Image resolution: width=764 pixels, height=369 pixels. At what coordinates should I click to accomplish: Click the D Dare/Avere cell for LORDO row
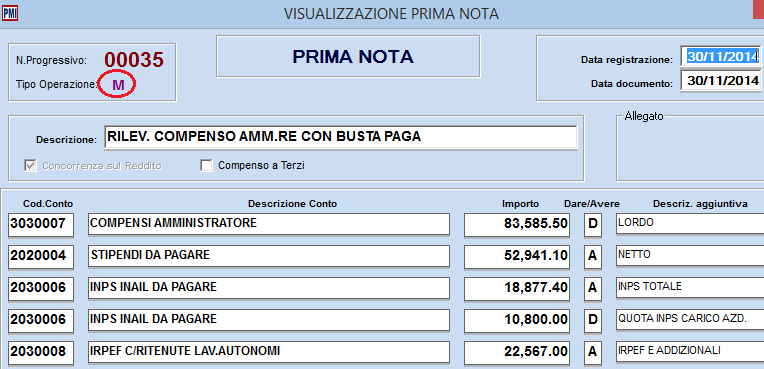[593, 224]
